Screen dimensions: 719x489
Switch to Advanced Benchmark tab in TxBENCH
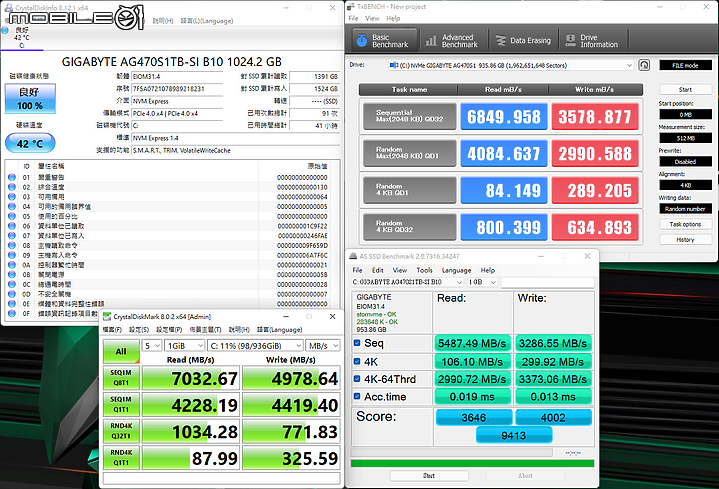452,40
